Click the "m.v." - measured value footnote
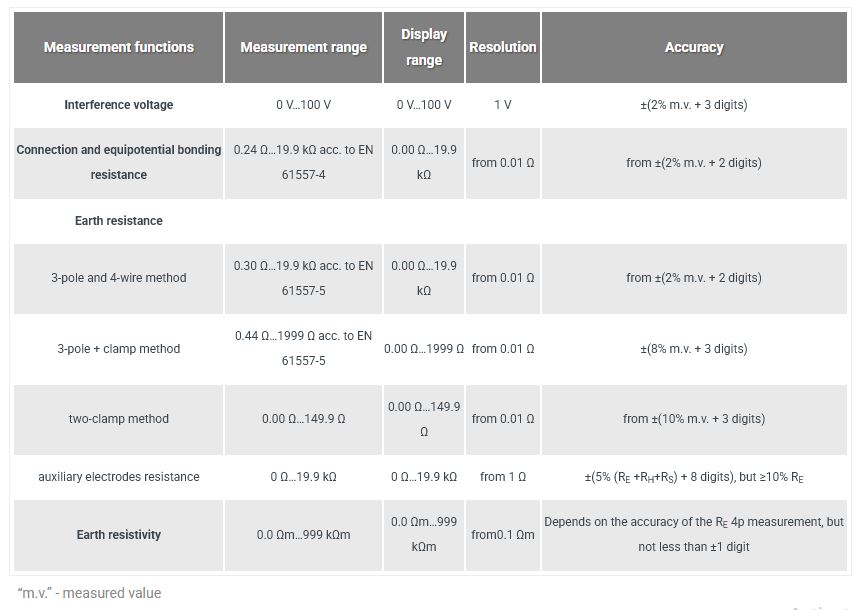The image size is (862, 610). click(x=89, y=593)
